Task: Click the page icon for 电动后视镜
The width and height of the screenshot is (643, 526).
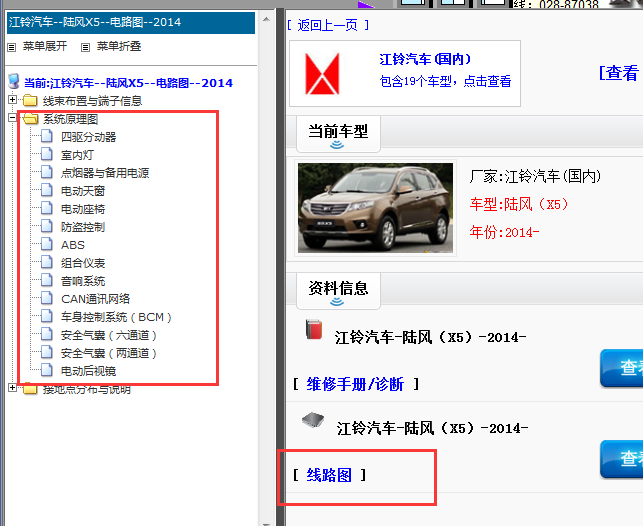Action: coord(47,370)
